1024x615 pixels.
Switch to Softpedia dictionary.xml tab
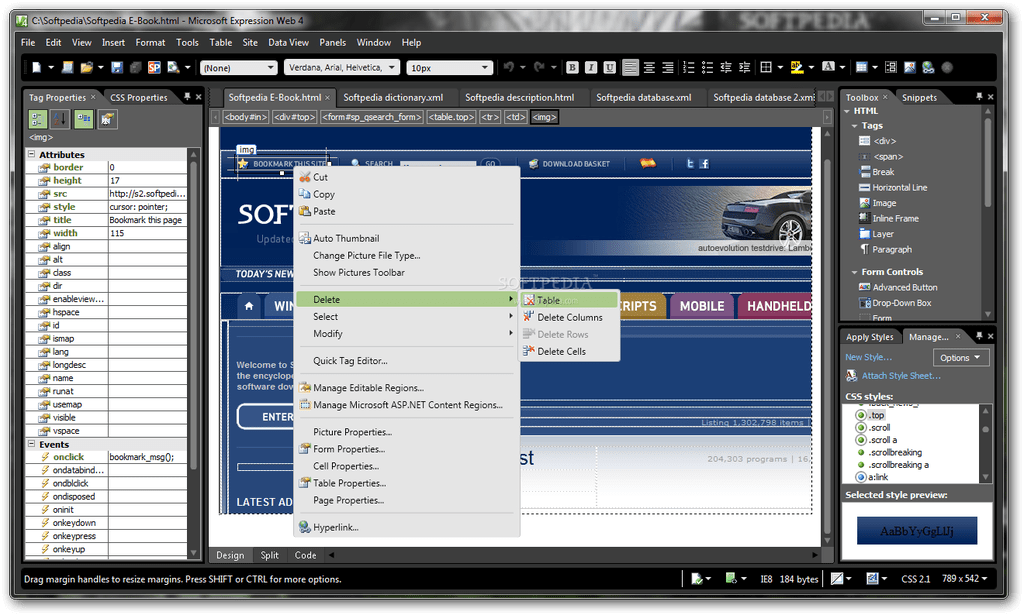[393, 98]
